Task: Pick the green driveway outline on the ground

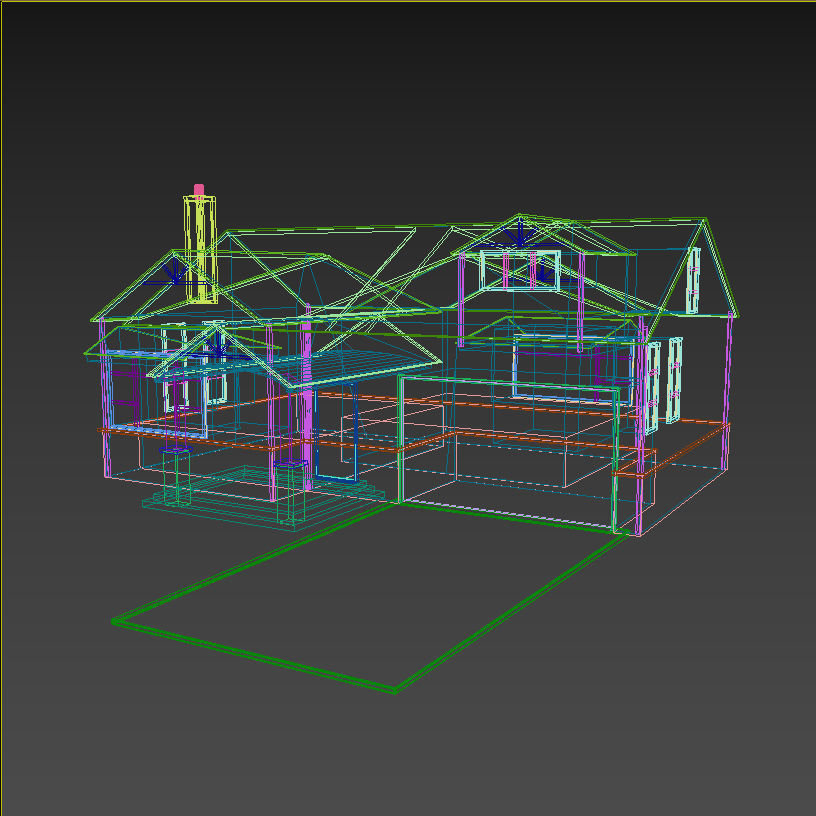Action: tap(371, 597)
